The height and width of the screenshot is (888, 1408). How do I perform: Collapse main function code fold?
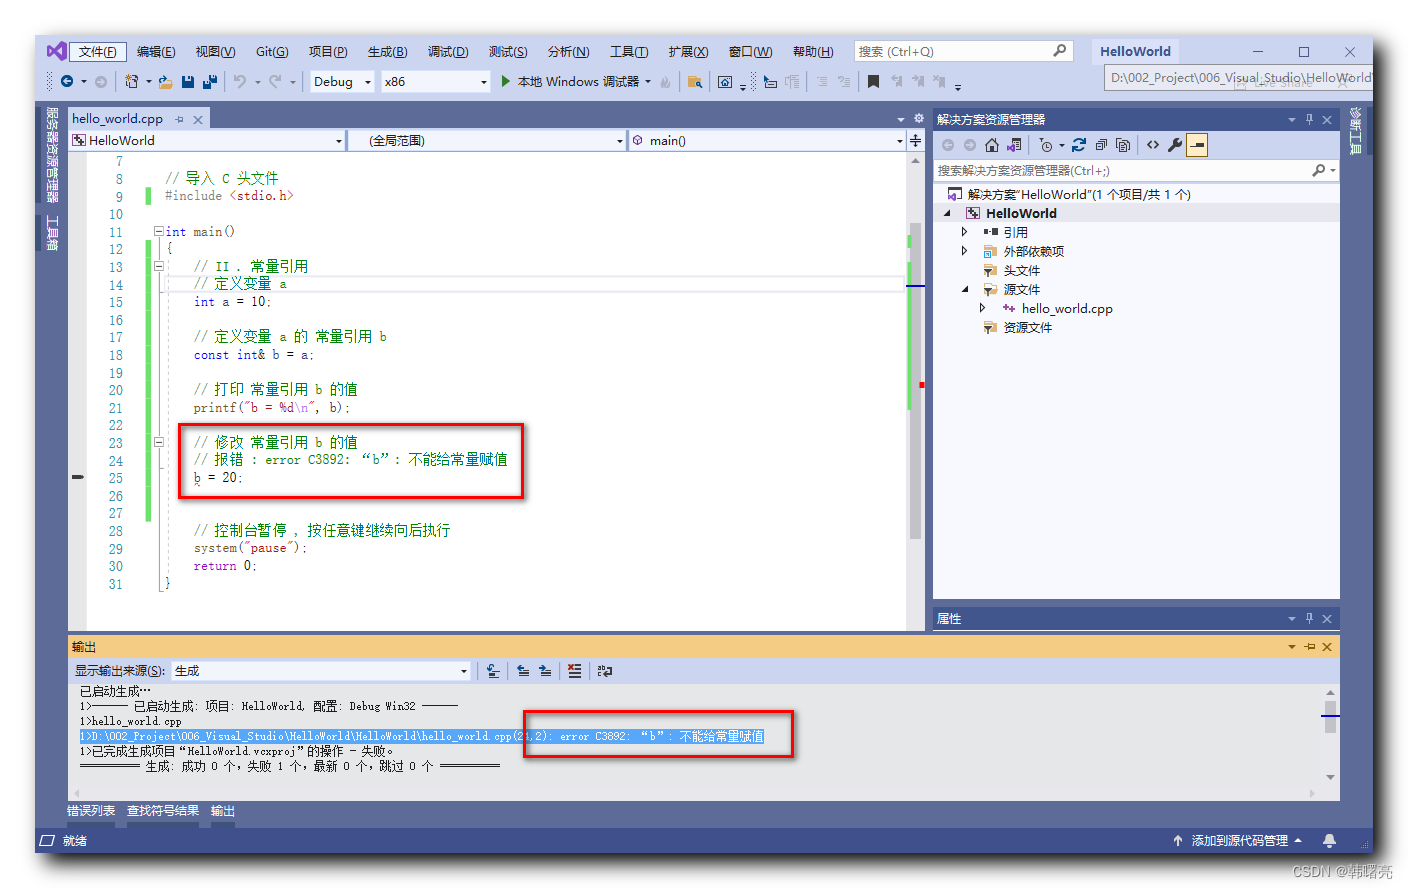(158, 231)
